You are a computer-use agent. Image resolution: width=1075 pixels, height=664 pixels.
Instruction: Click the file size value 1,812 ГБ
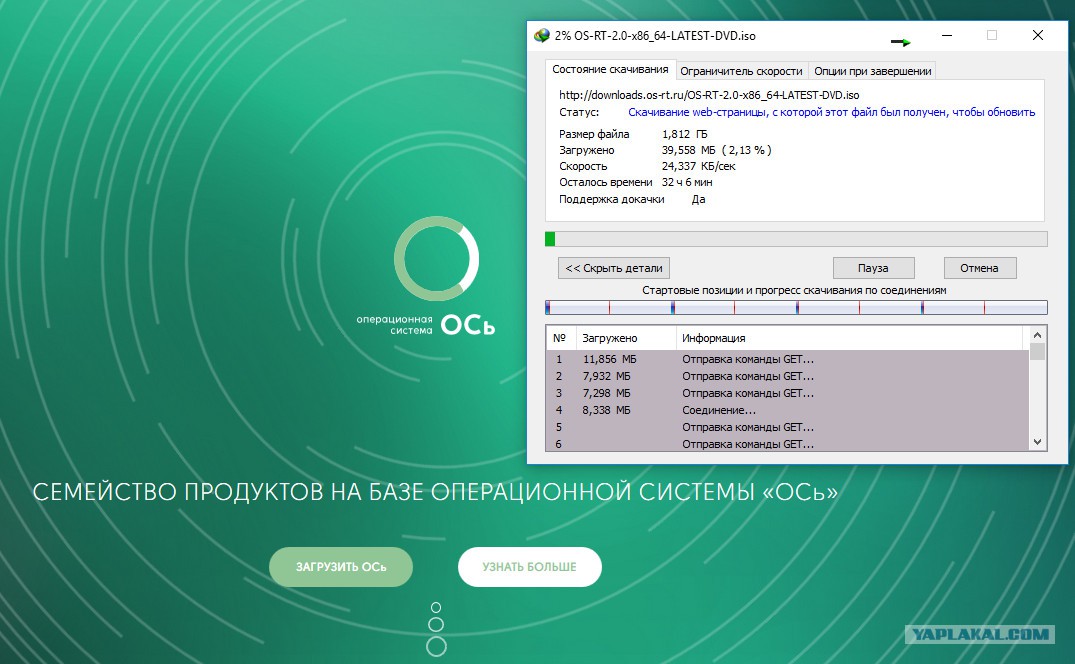(685, 134)
